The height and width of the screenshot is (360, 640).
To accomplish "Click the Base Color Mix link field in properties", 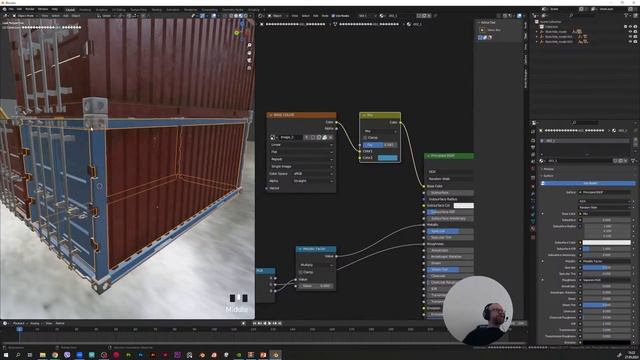I will [x=605, y=214].
